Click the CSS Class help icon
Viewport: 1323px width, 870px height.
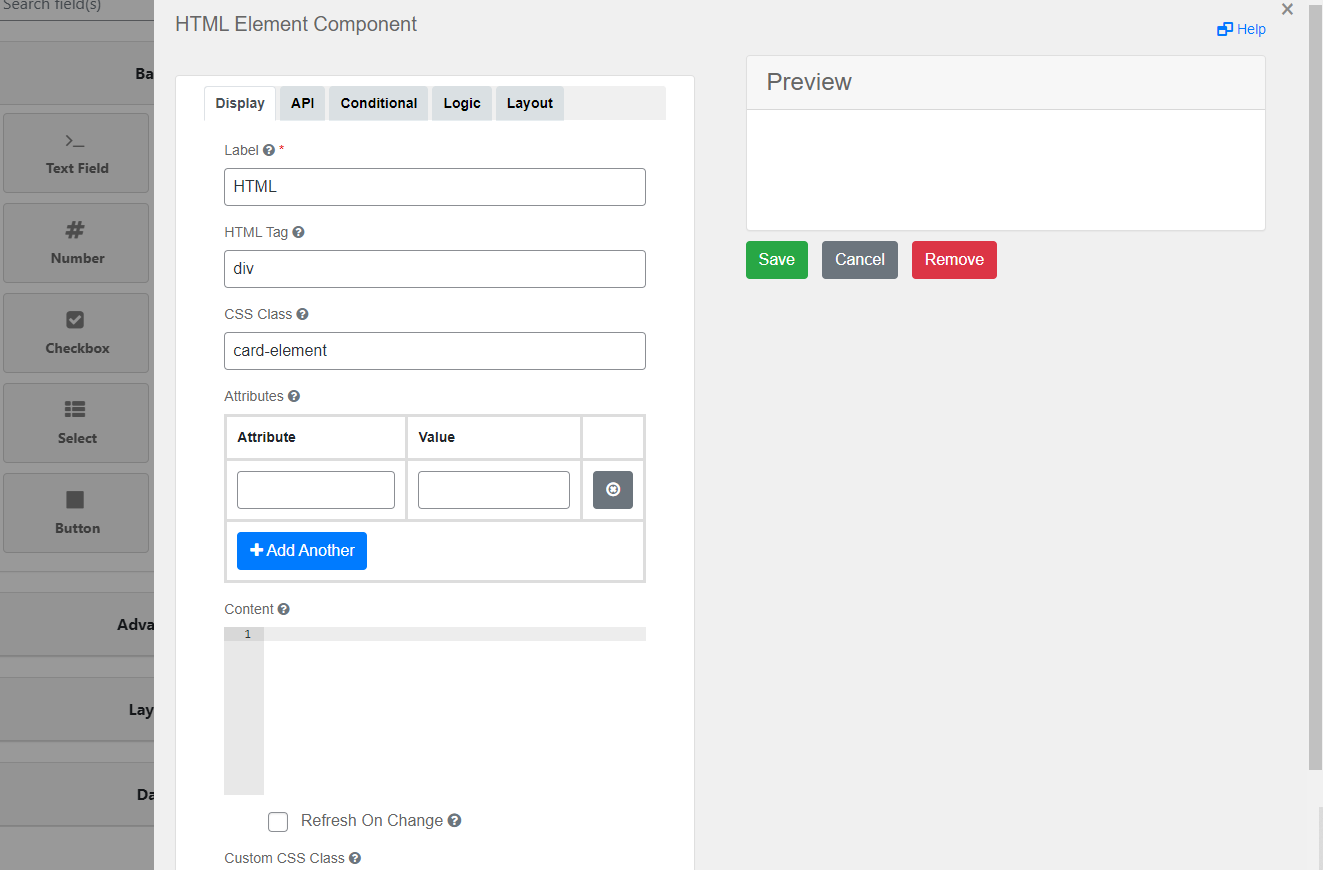click(302, 314)
